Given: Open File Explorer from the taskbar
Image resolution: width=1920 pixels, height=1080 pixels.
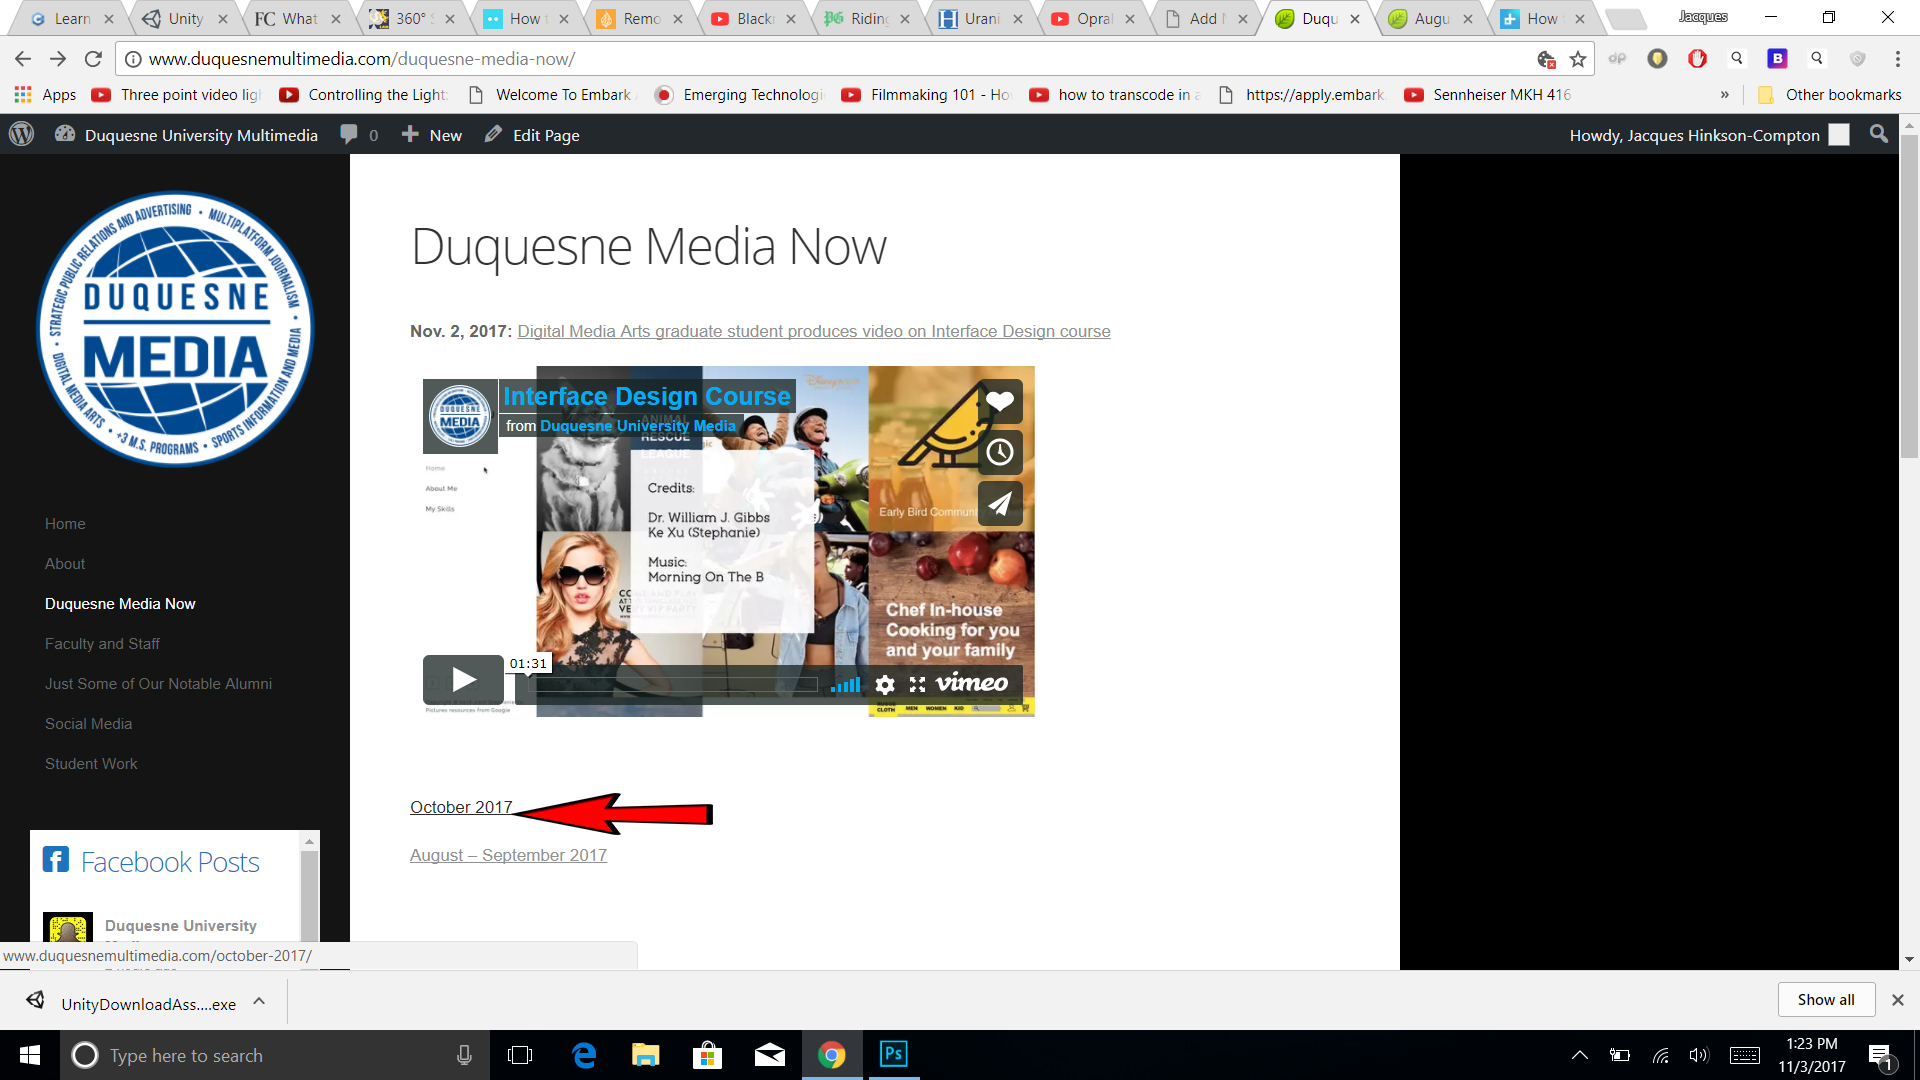Looking at the screenshot, I should point(645,1055).
